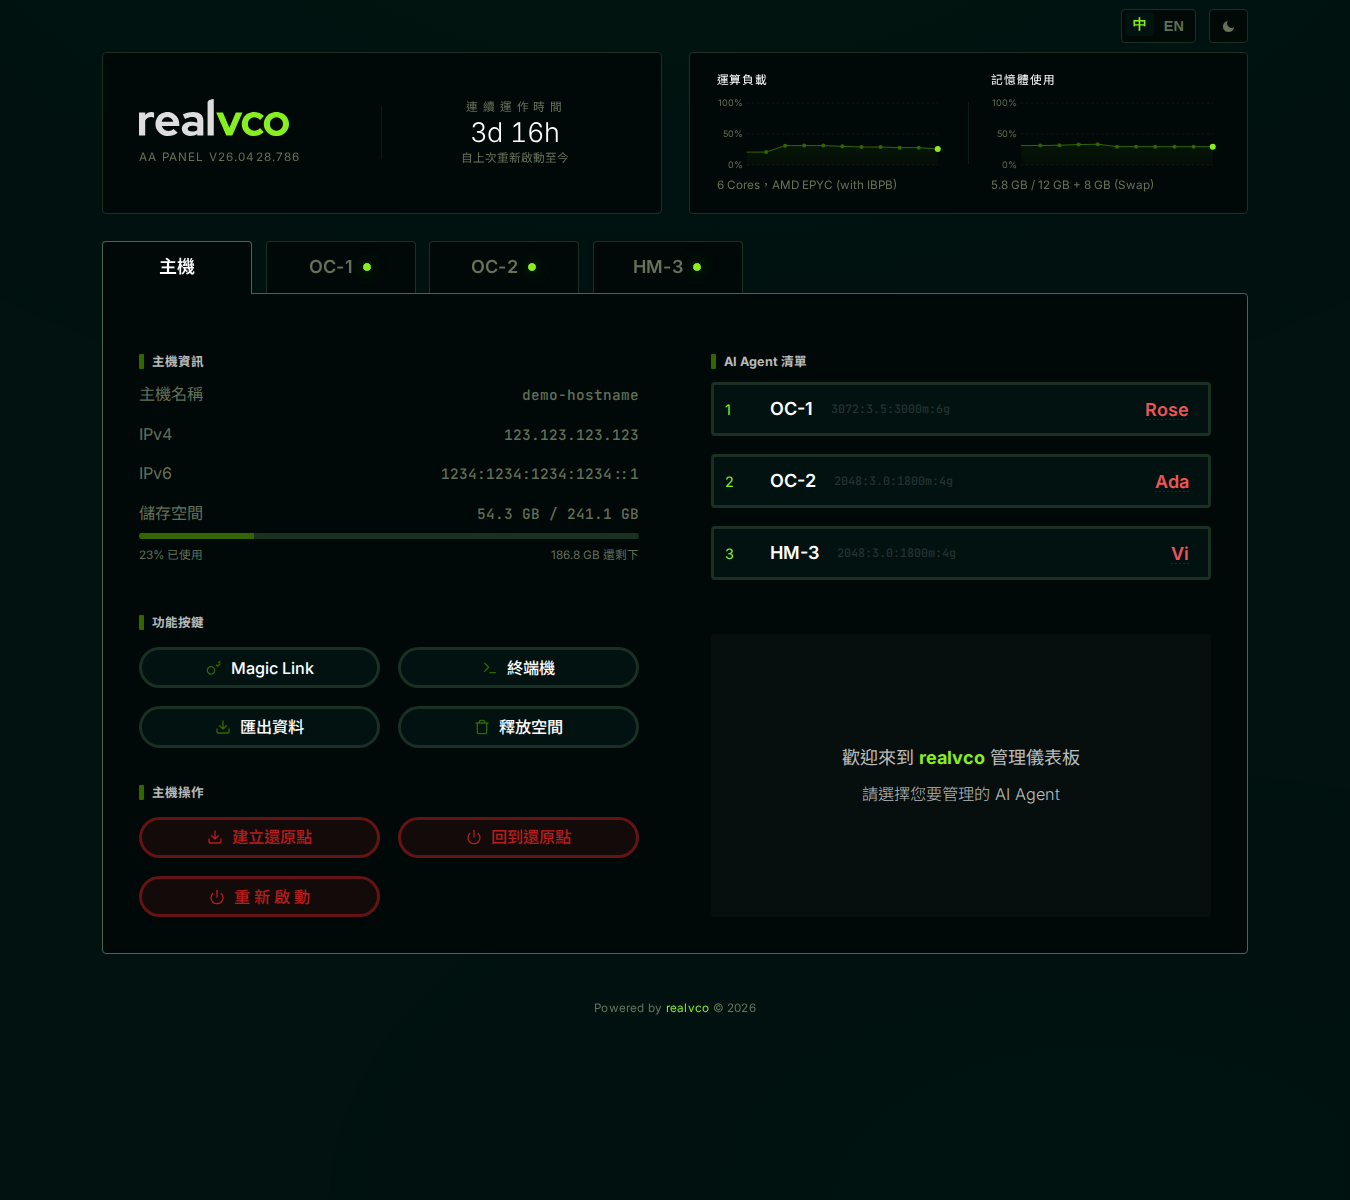Click the 23% 已使用 label

coord(171,555)
